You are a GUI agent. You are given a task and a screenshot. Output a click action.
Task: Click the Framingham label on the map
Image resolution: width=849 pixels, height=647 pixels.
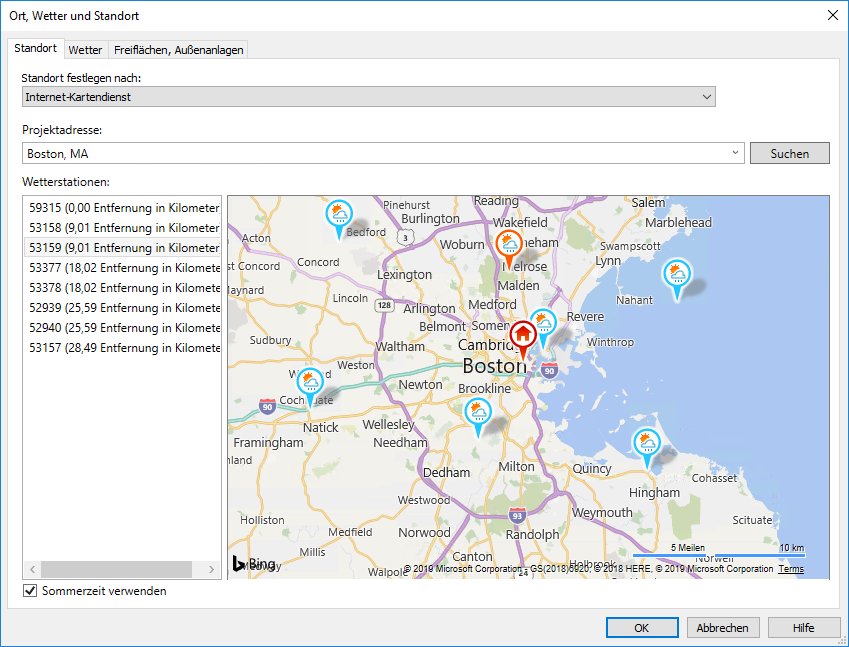pyautogui.click(x=268, y=443)
